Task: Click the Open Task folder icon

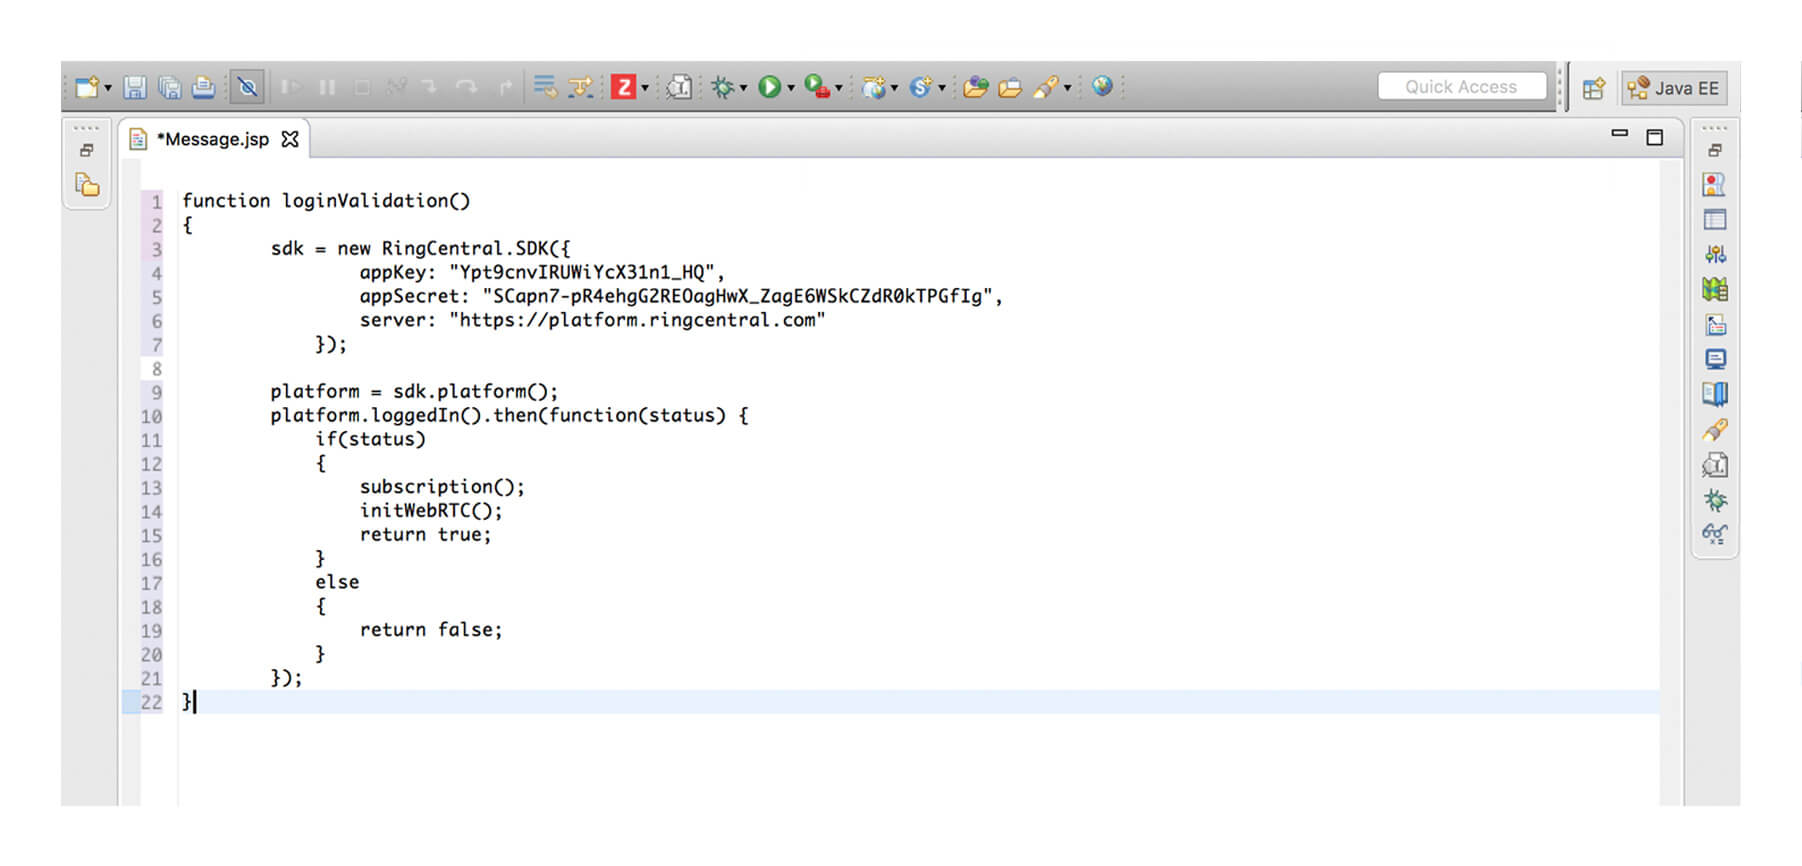Action: 1010,88
